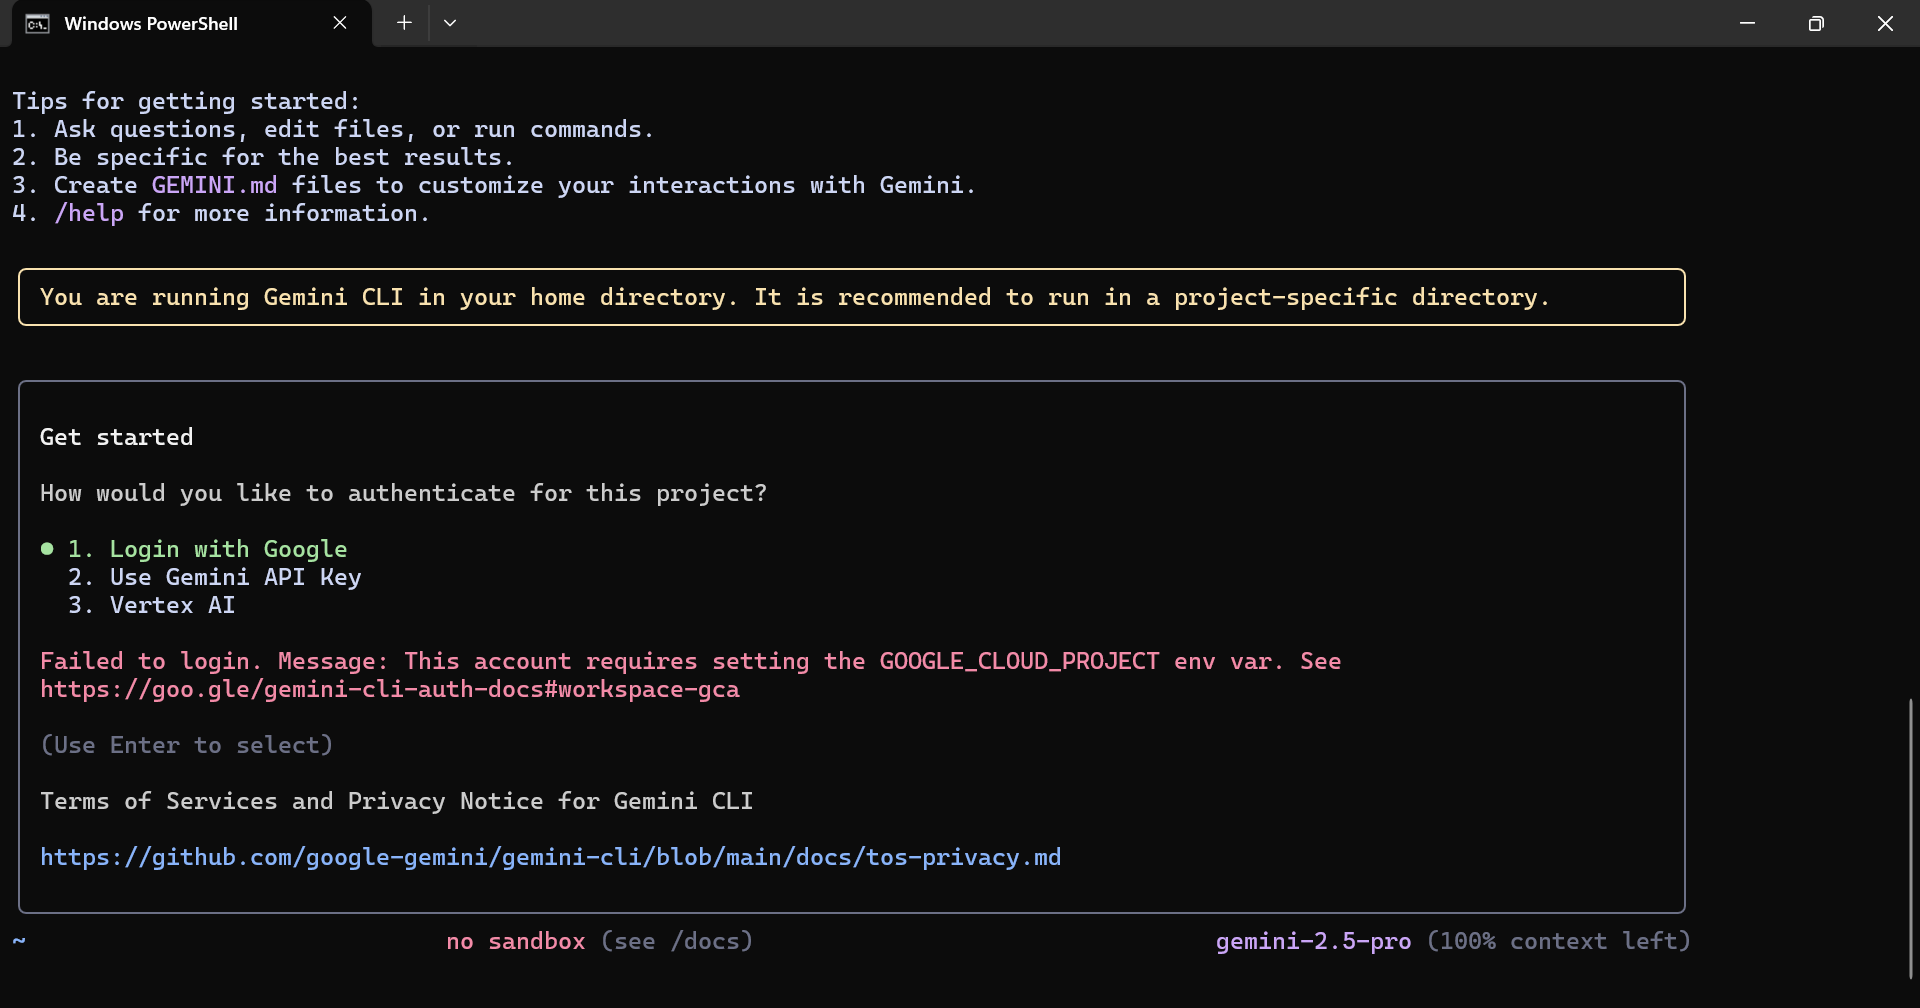Open a new terminal tab with plus
The width and height of the screenshot is (1920, 1008).
pos(404,23)
